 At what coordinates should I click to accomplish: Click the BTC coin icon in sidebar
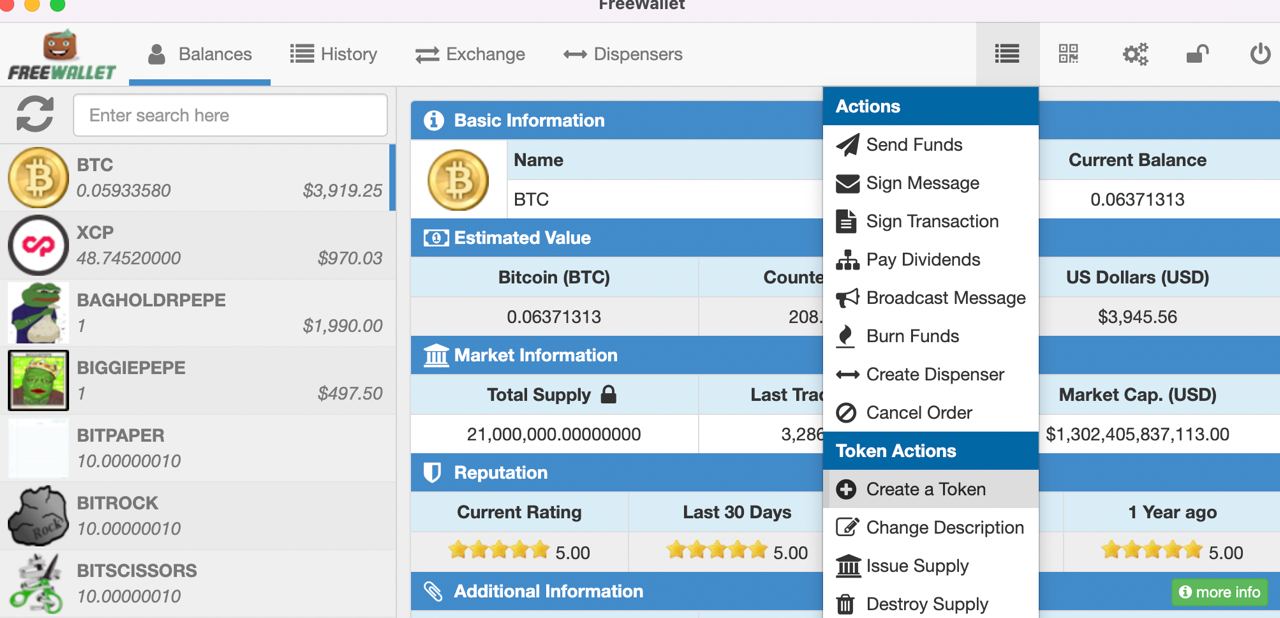38,178
